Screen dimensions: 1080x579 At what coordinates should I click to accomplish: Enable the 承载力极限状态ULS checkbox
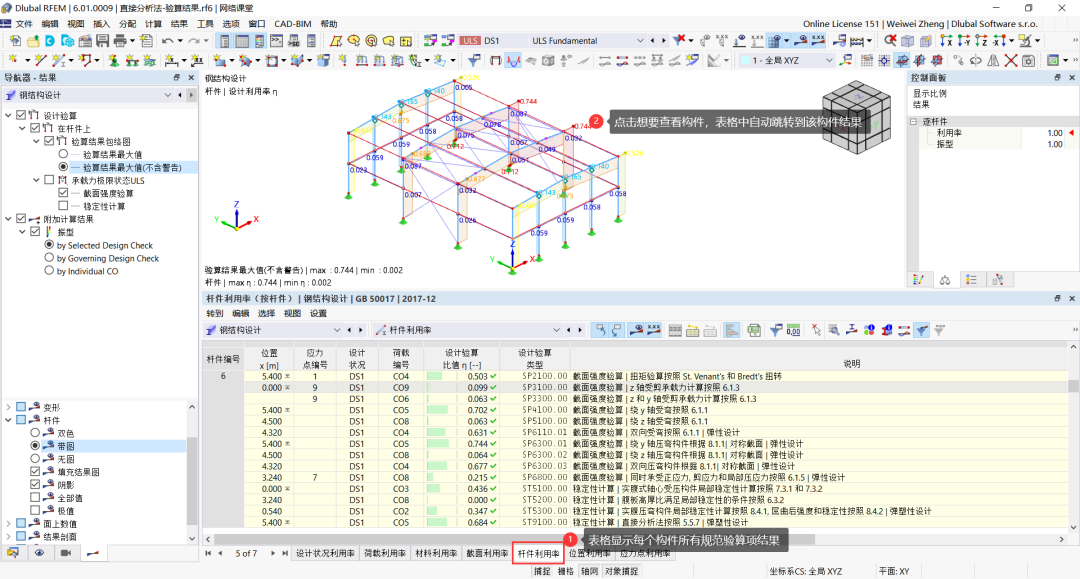click(49, 180)
